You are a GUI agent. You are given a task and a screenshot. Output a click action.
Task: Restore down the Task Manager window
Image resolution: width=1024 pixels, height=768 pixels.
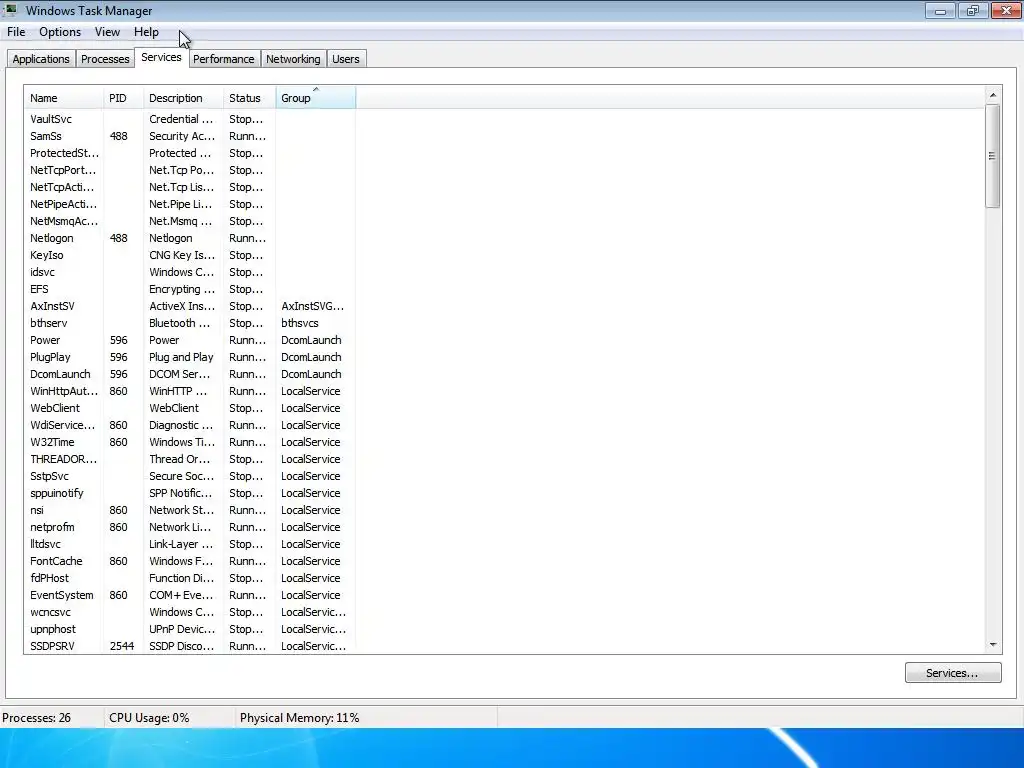point(973,10)
